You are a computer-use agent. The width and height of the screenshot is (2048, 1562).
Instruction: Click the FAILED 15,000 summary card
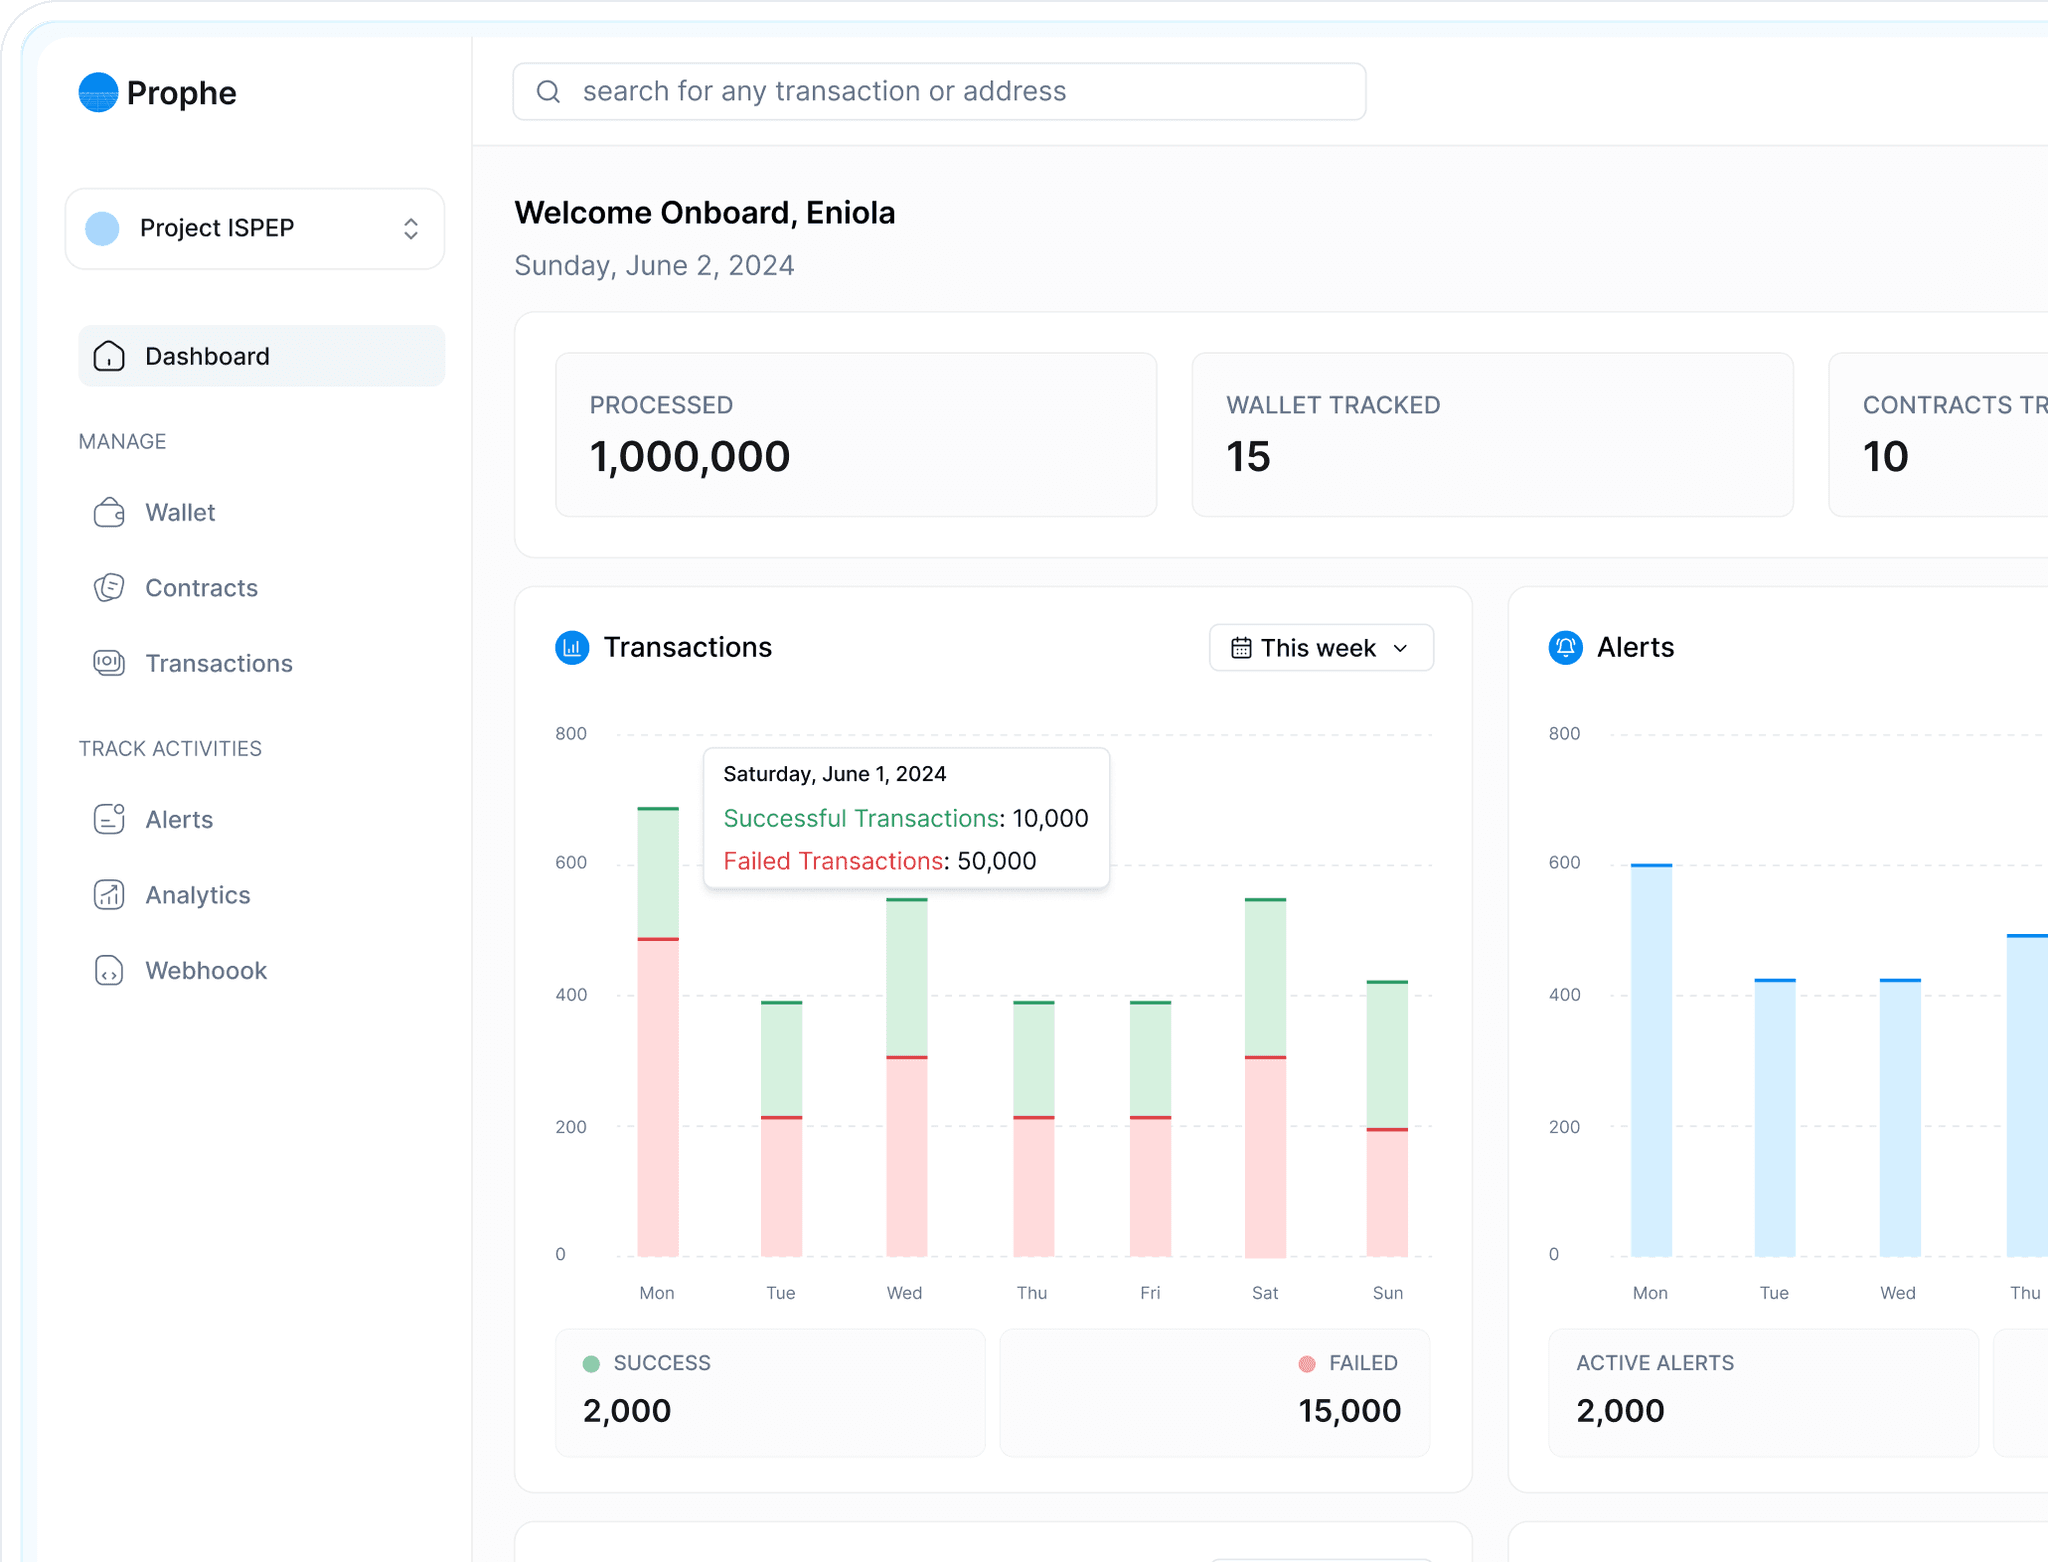(x=1215, y=1393)
